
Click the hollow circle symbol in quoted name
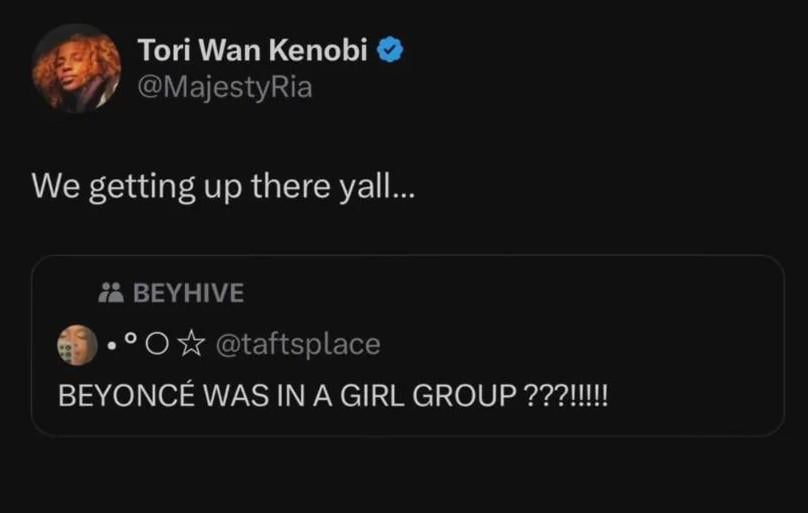point(158,345)
